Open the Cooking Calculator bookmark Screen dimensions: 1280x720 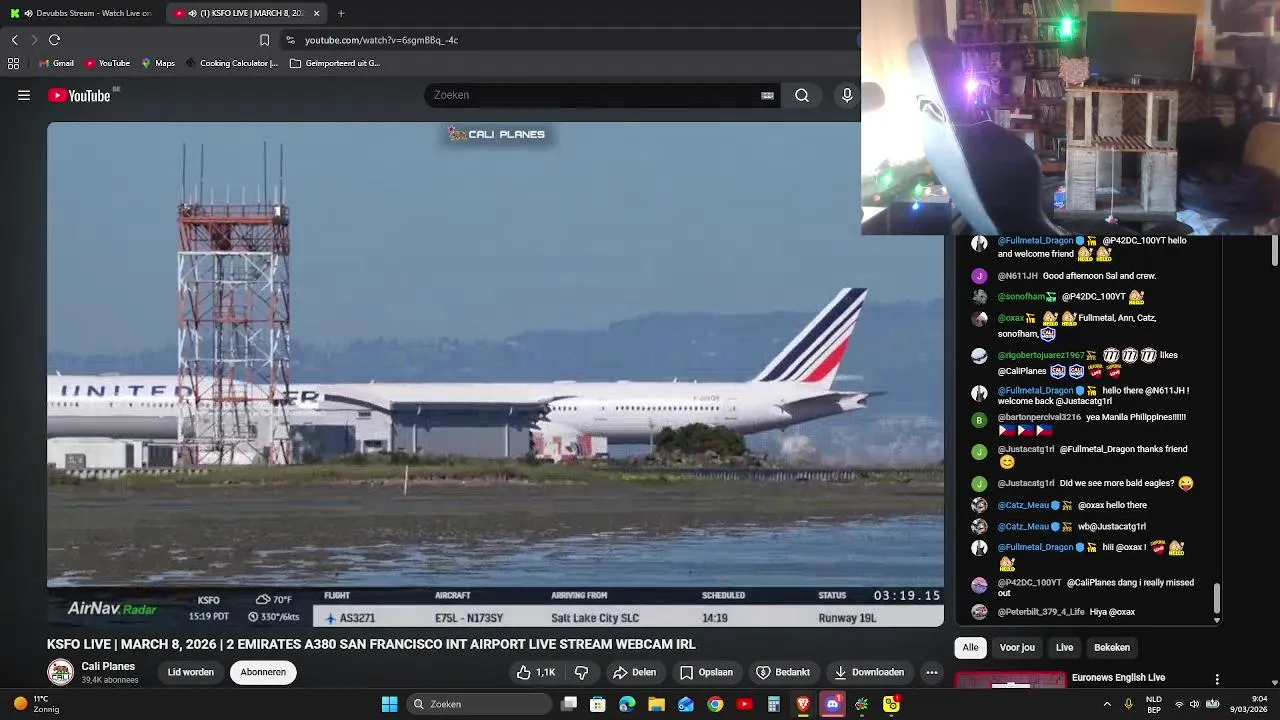(x=231, y=63)
